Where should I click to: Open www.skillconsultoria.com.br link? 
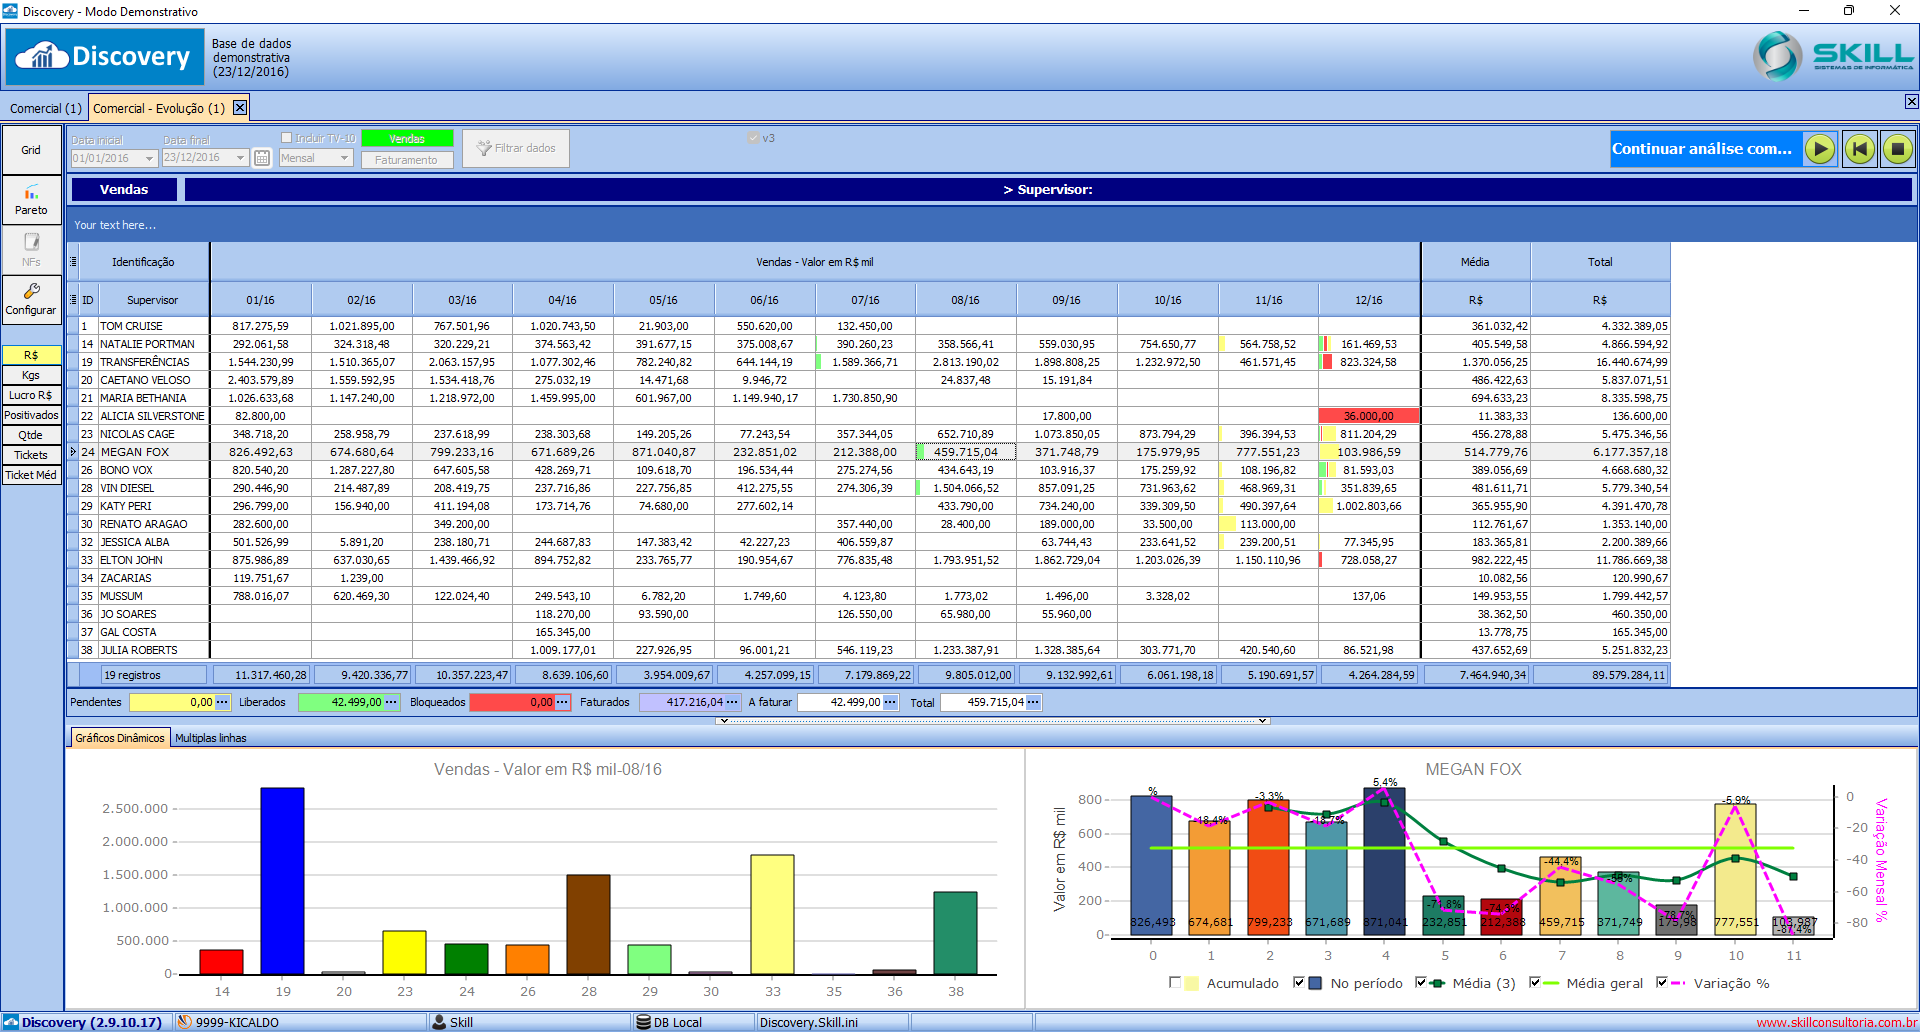coord(1836,1022)
